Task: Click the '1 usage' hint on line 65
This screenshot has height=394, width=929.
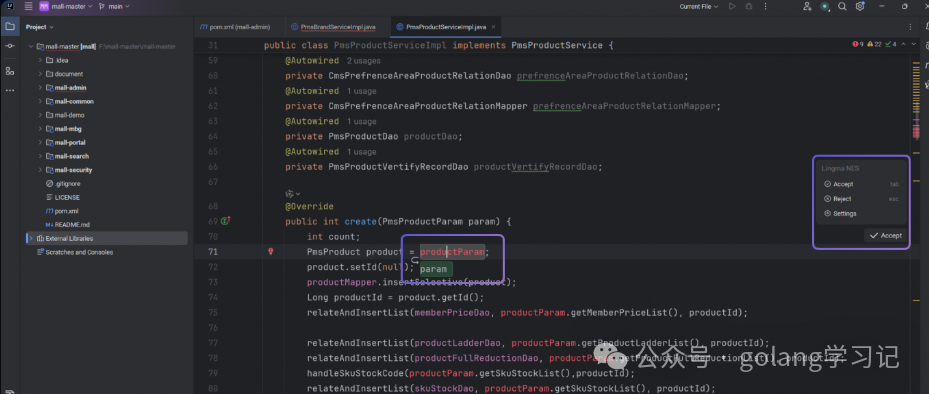Action: pos(361,152)
